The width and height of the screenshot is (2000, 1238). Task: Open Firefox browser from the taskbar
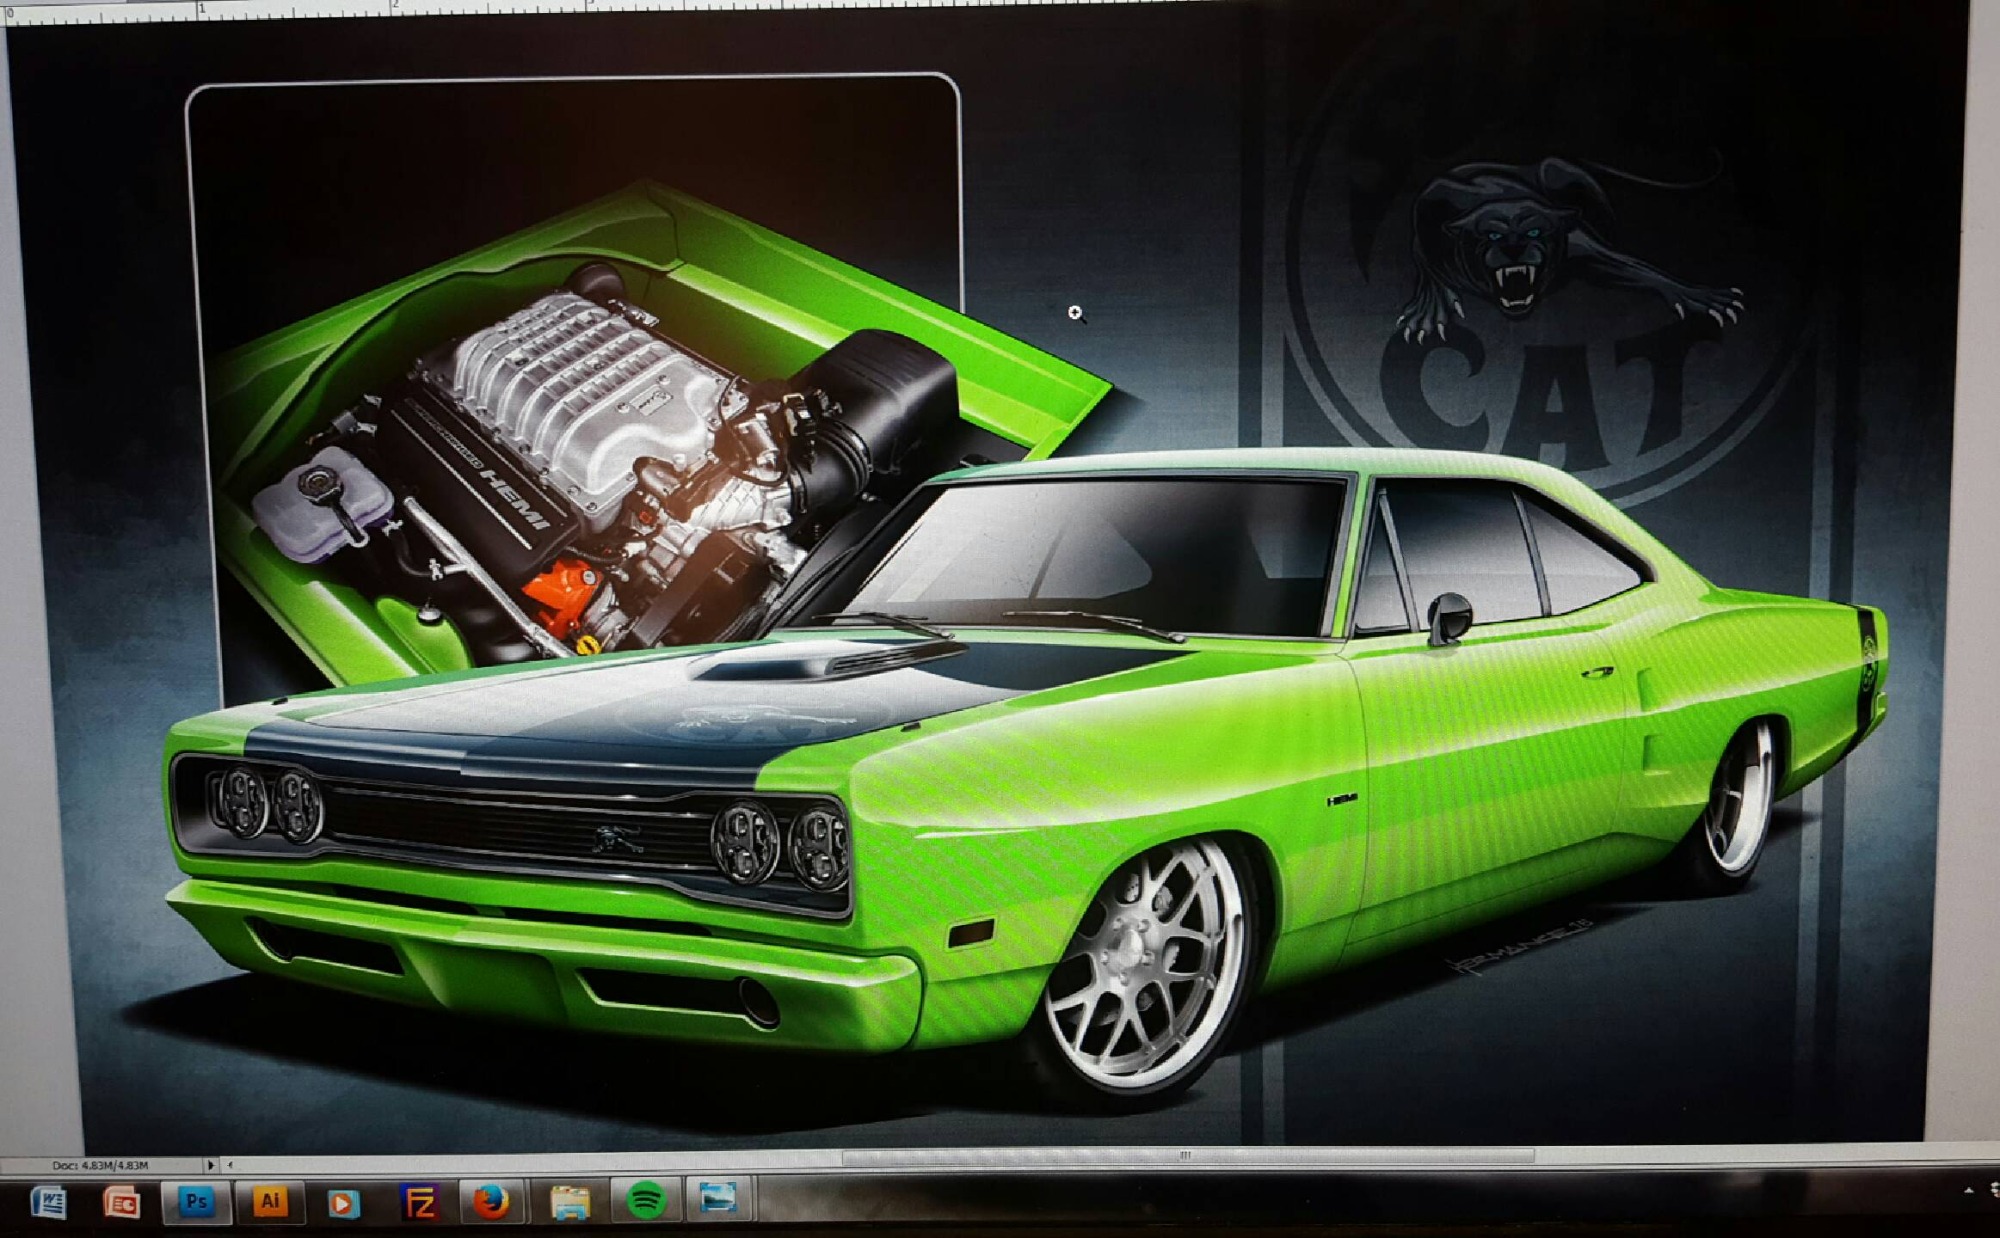click(490, 1201)
